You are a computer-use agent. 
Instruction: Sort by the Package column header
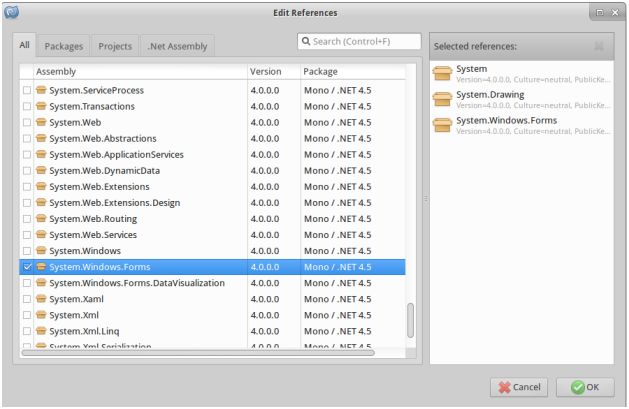353,71
